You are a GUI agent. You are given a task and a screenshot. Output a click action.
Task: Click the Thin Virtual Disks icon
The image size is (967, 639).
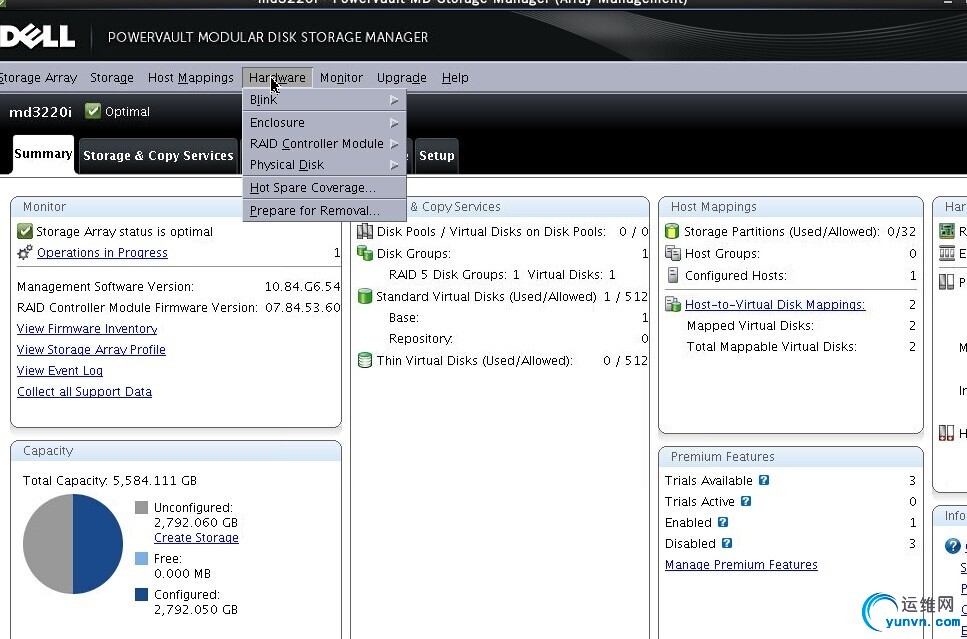coord(365,360)
